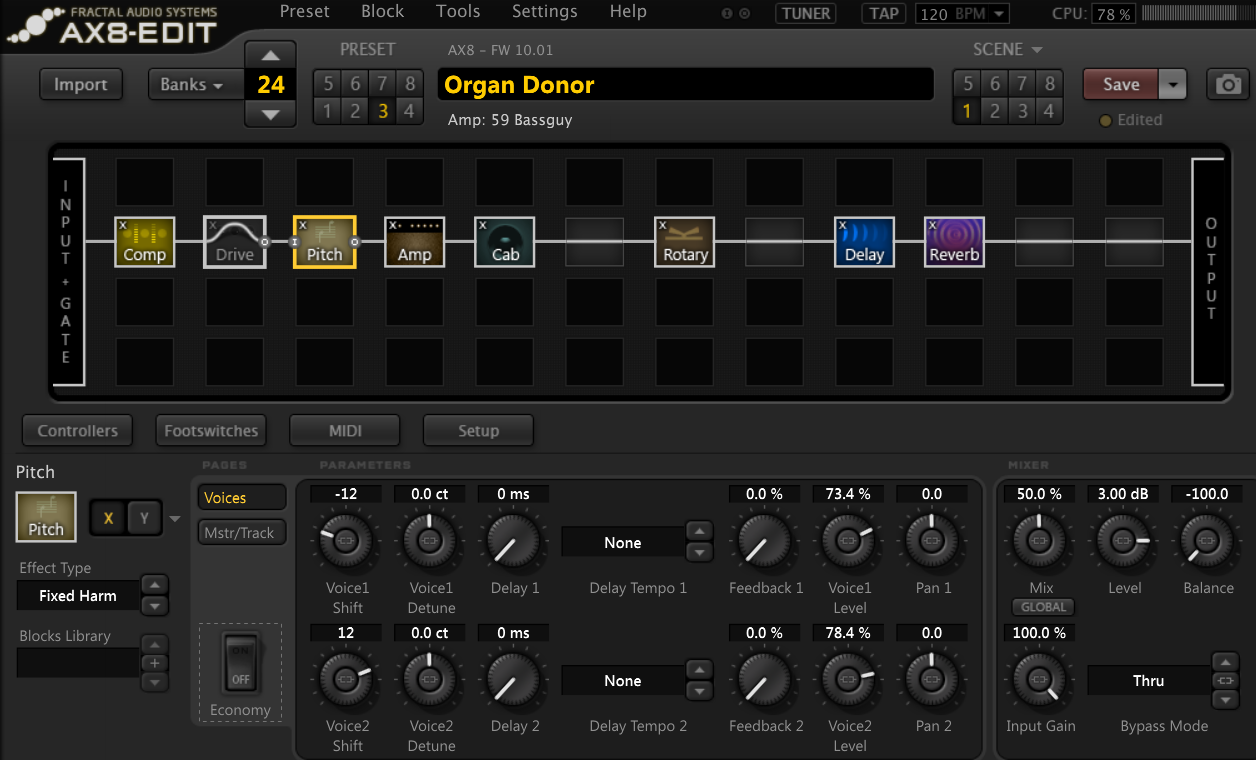Open the SCENE dropdown
Viewport: 1256px width, 760px height.
tap(1008, 49)
